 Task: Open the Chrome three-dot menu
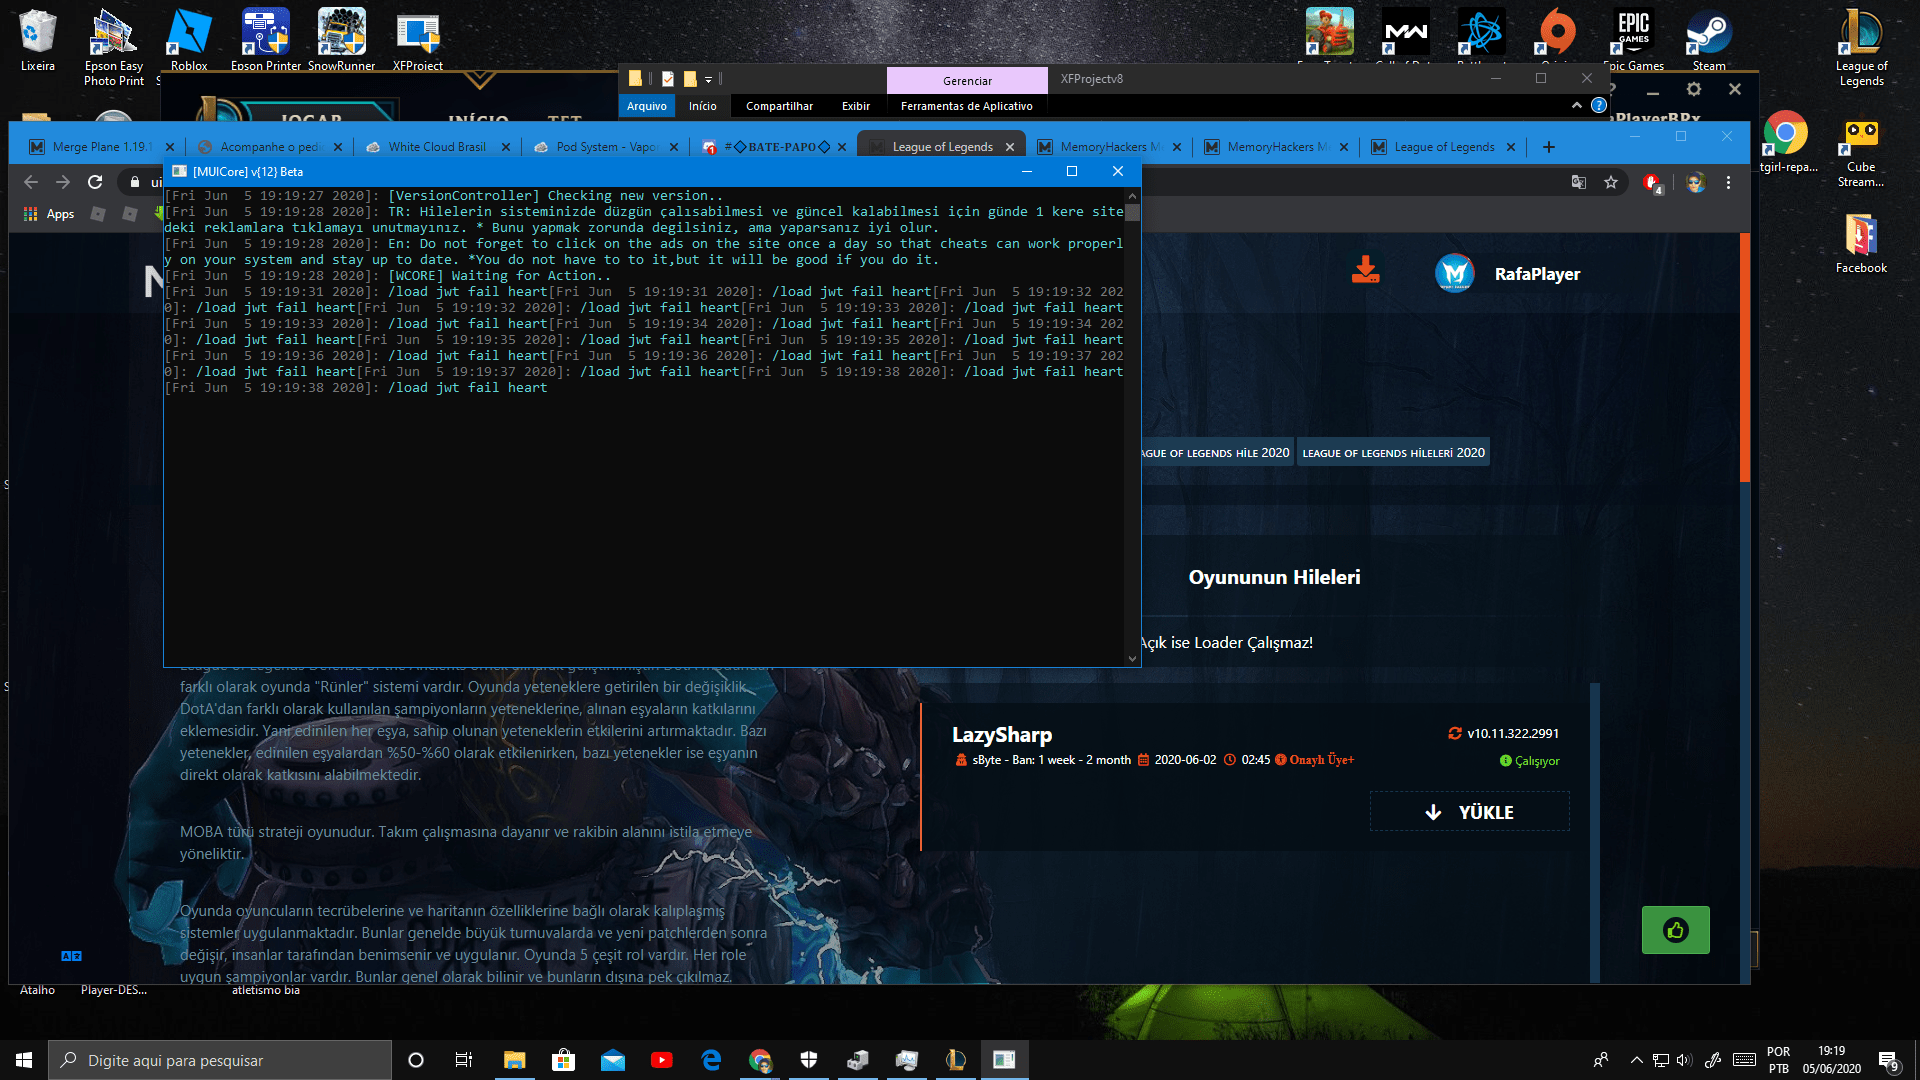(x=1728, y=182)
